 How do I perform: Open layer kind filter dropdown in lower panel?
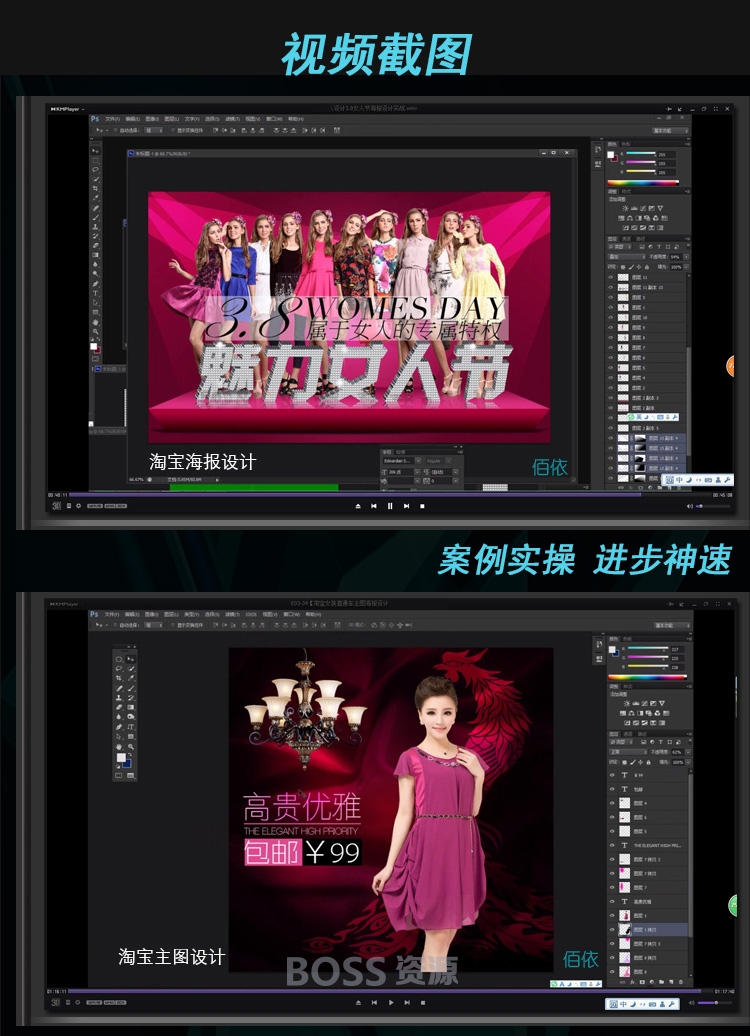(x=620, y=742)
